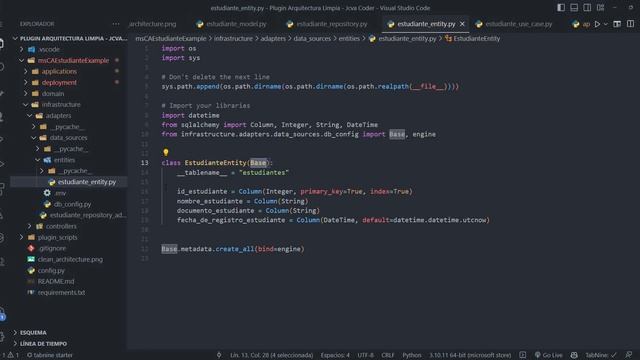Switch to architecture.png tab
The image size is (640, 360).
click(153, 24)
